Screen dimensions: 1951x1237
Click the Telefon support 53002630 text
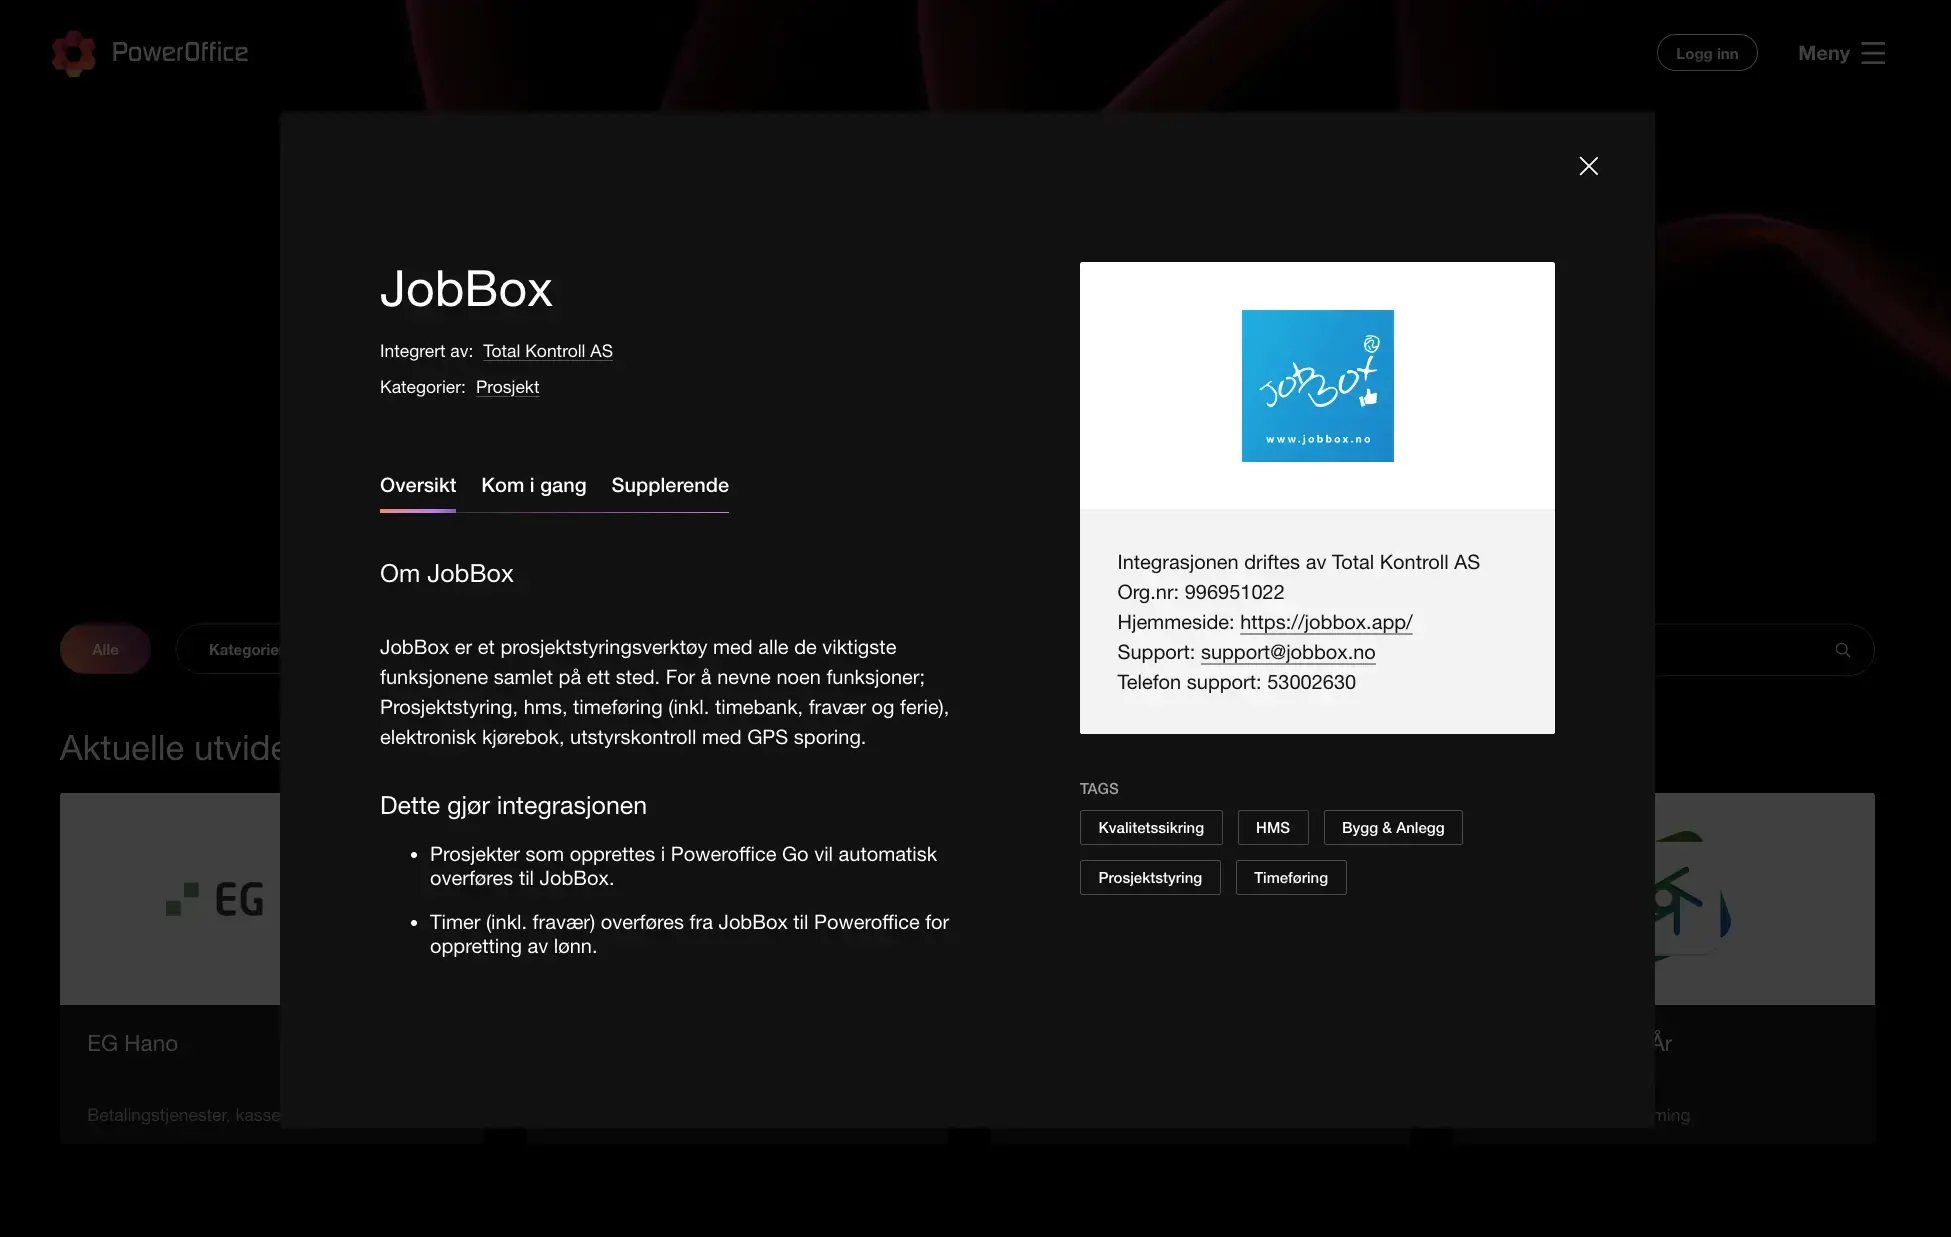[1236, 682]
